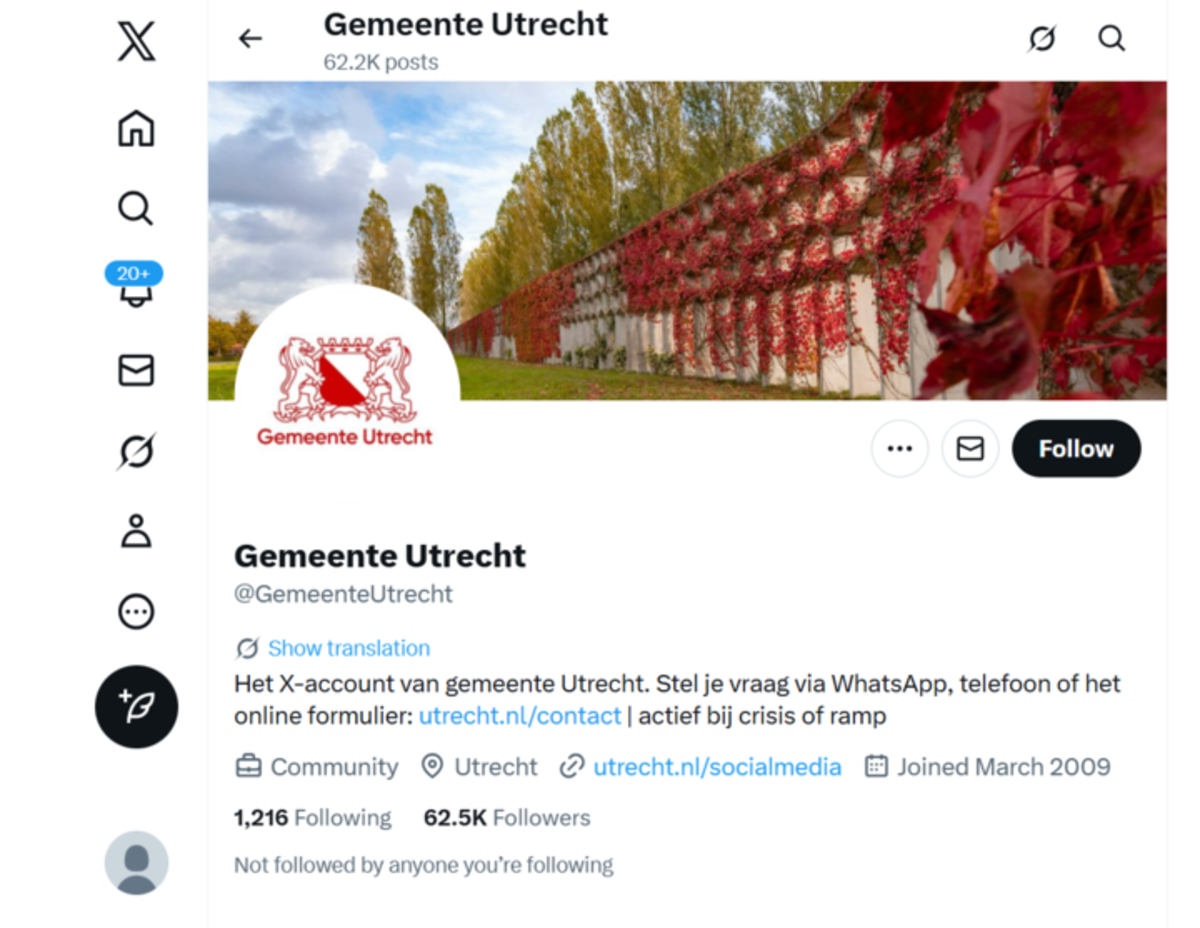Search this profile's posts

coord(1112,39)
